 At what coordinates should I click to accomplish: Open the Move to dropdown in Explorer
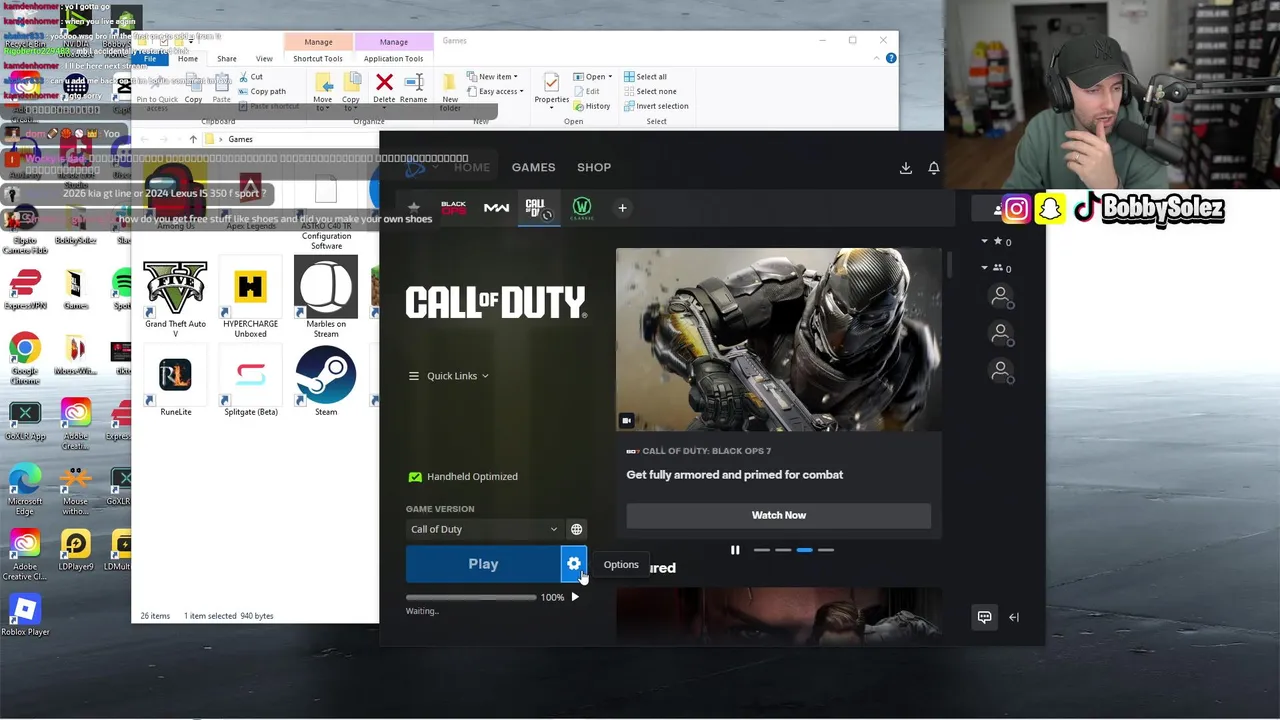(322, 90)
